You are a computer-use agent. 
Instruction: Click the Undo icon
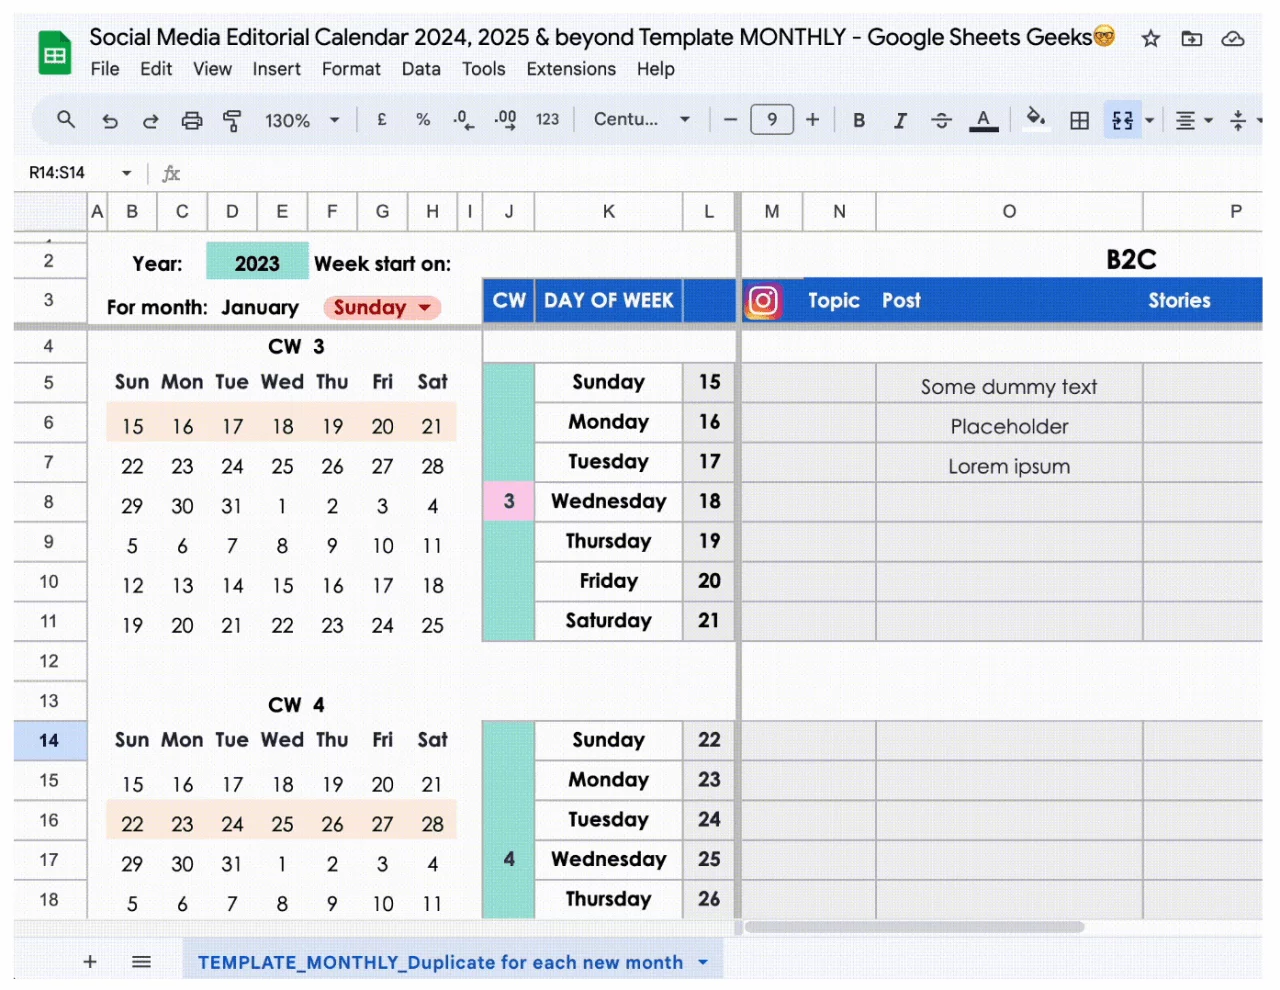point(110,119)
